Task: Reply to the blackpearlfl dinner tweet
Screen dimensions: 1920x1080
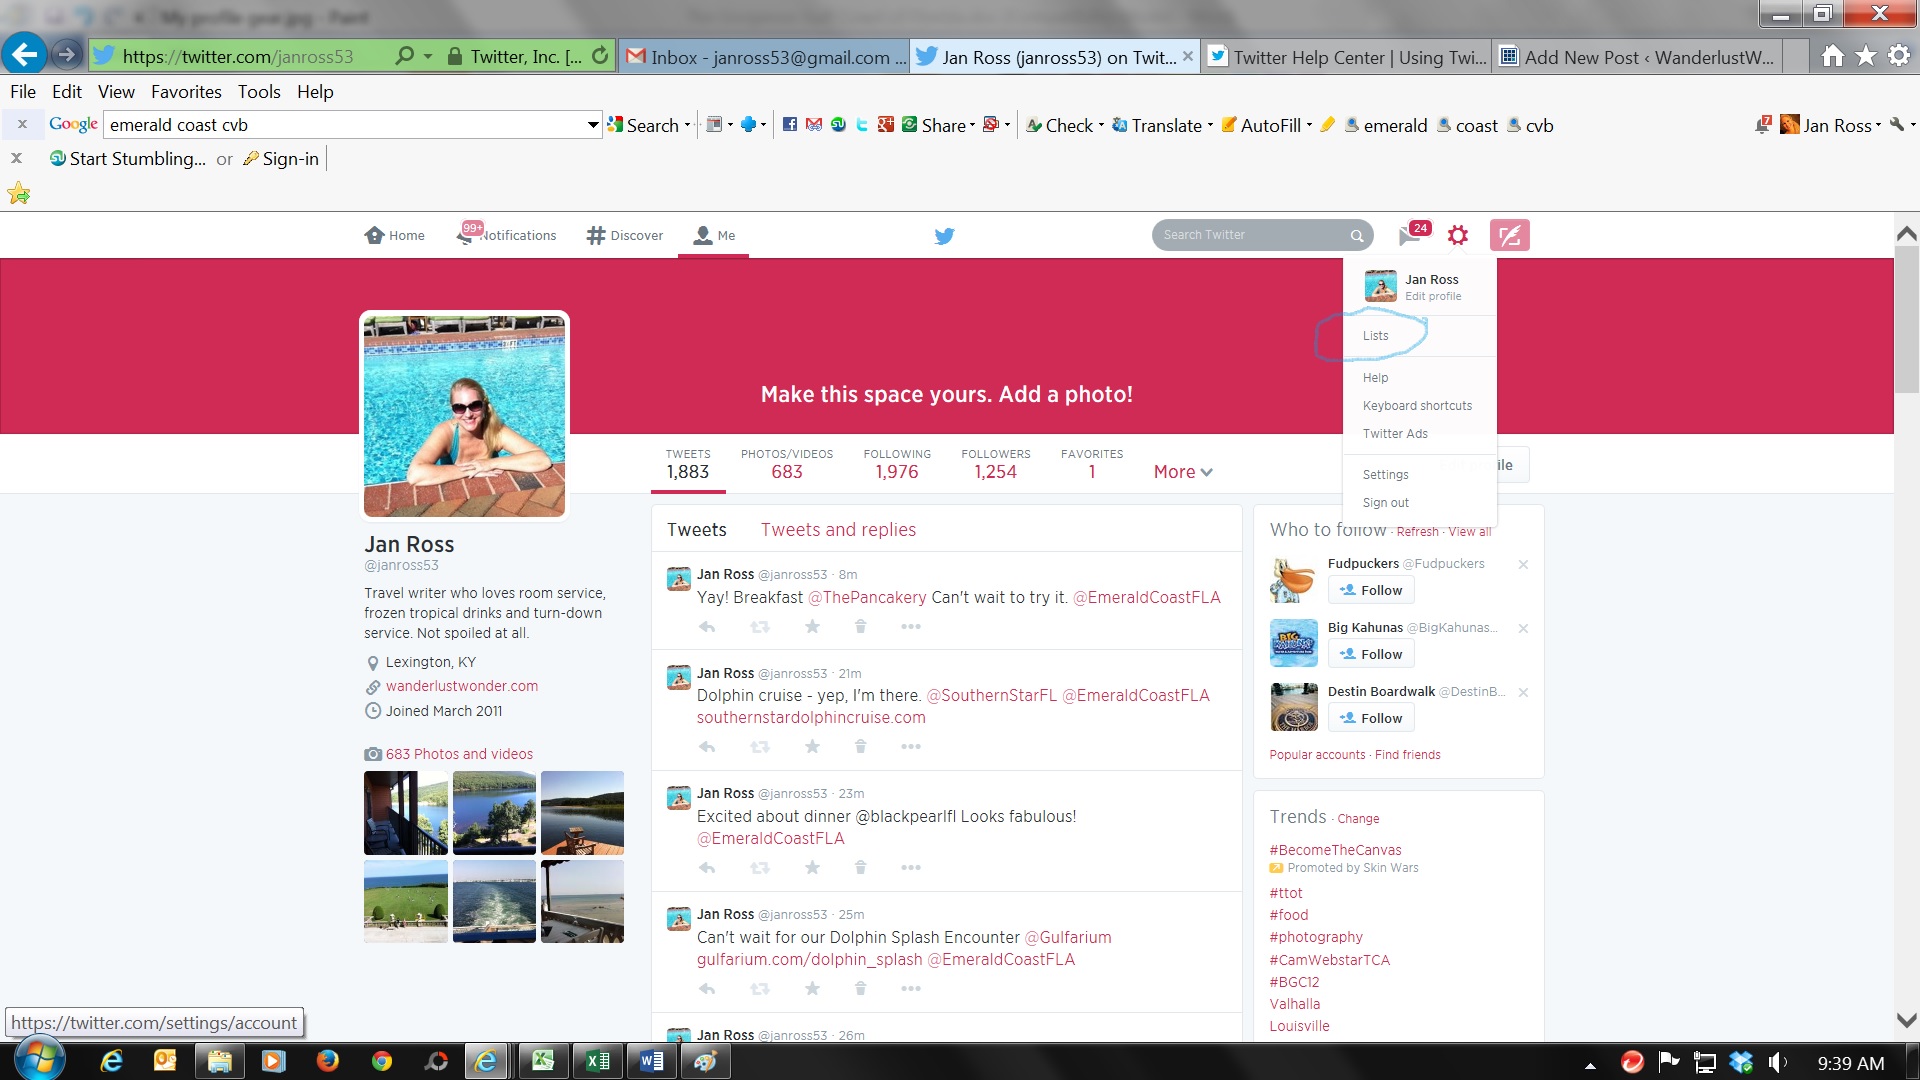Action: click(707, 868)
